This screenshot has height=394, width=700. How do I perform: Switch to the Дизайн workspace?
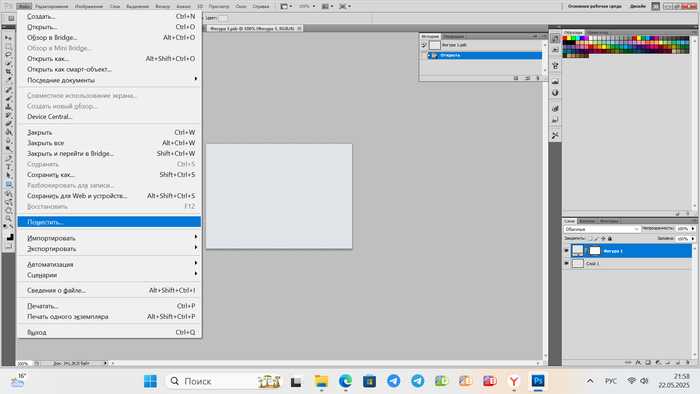click(638, 6)
